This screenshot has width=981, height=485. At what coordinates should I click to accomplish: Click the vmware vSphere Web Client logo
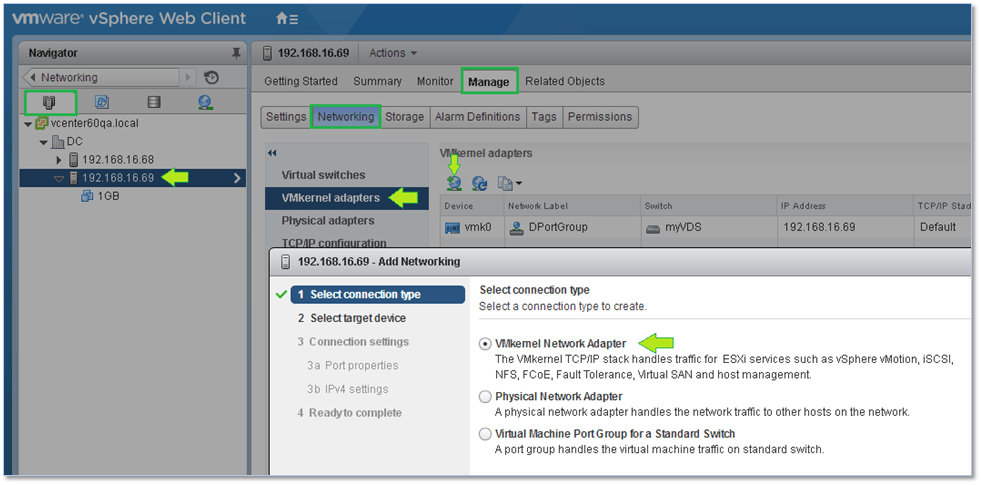click(x=130, y=19)
